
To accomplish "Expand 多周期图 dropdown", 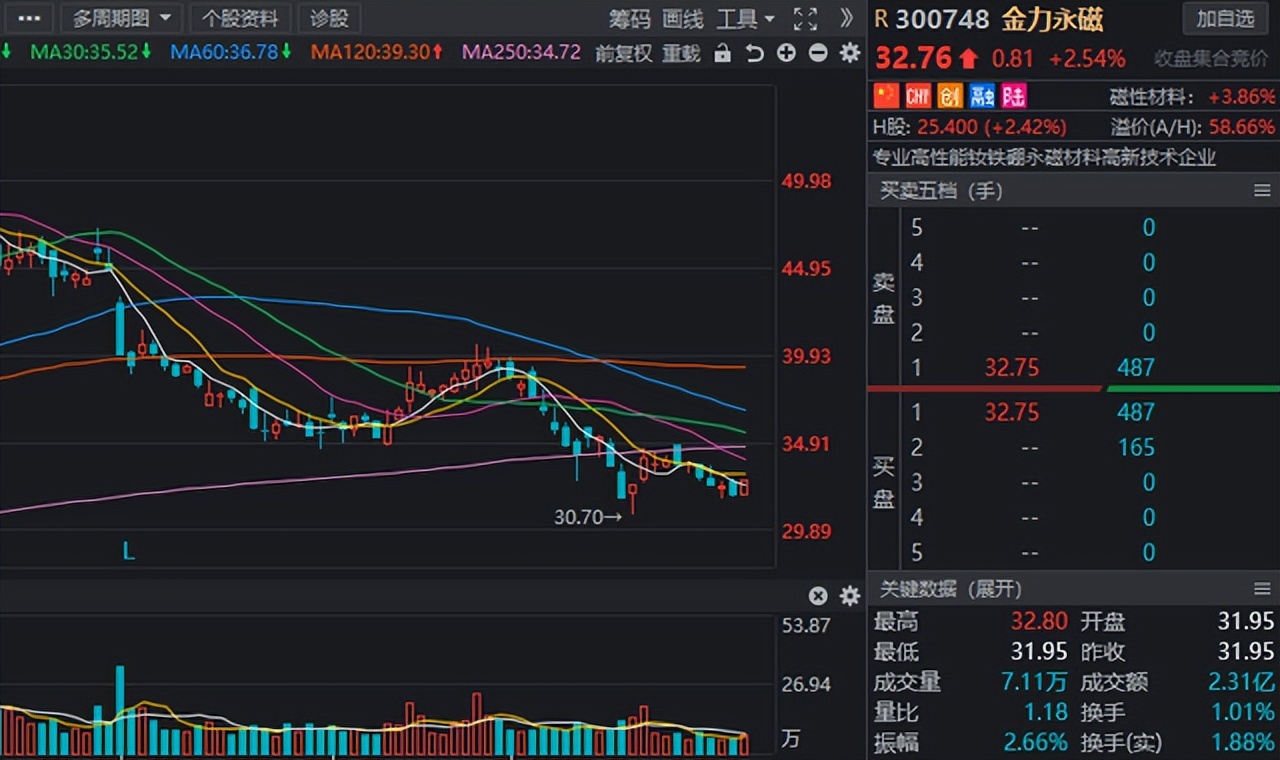I will 121,18.
